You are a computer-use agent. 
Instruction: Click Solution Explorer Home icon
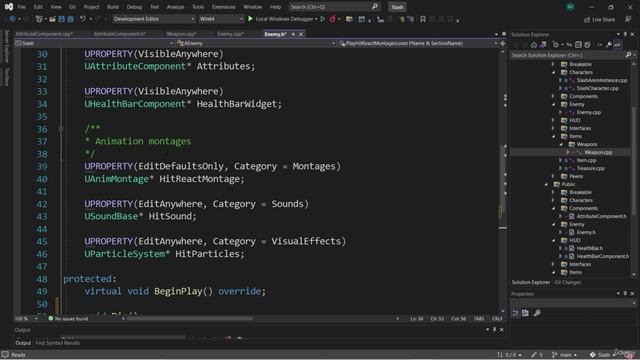[533, 45]
